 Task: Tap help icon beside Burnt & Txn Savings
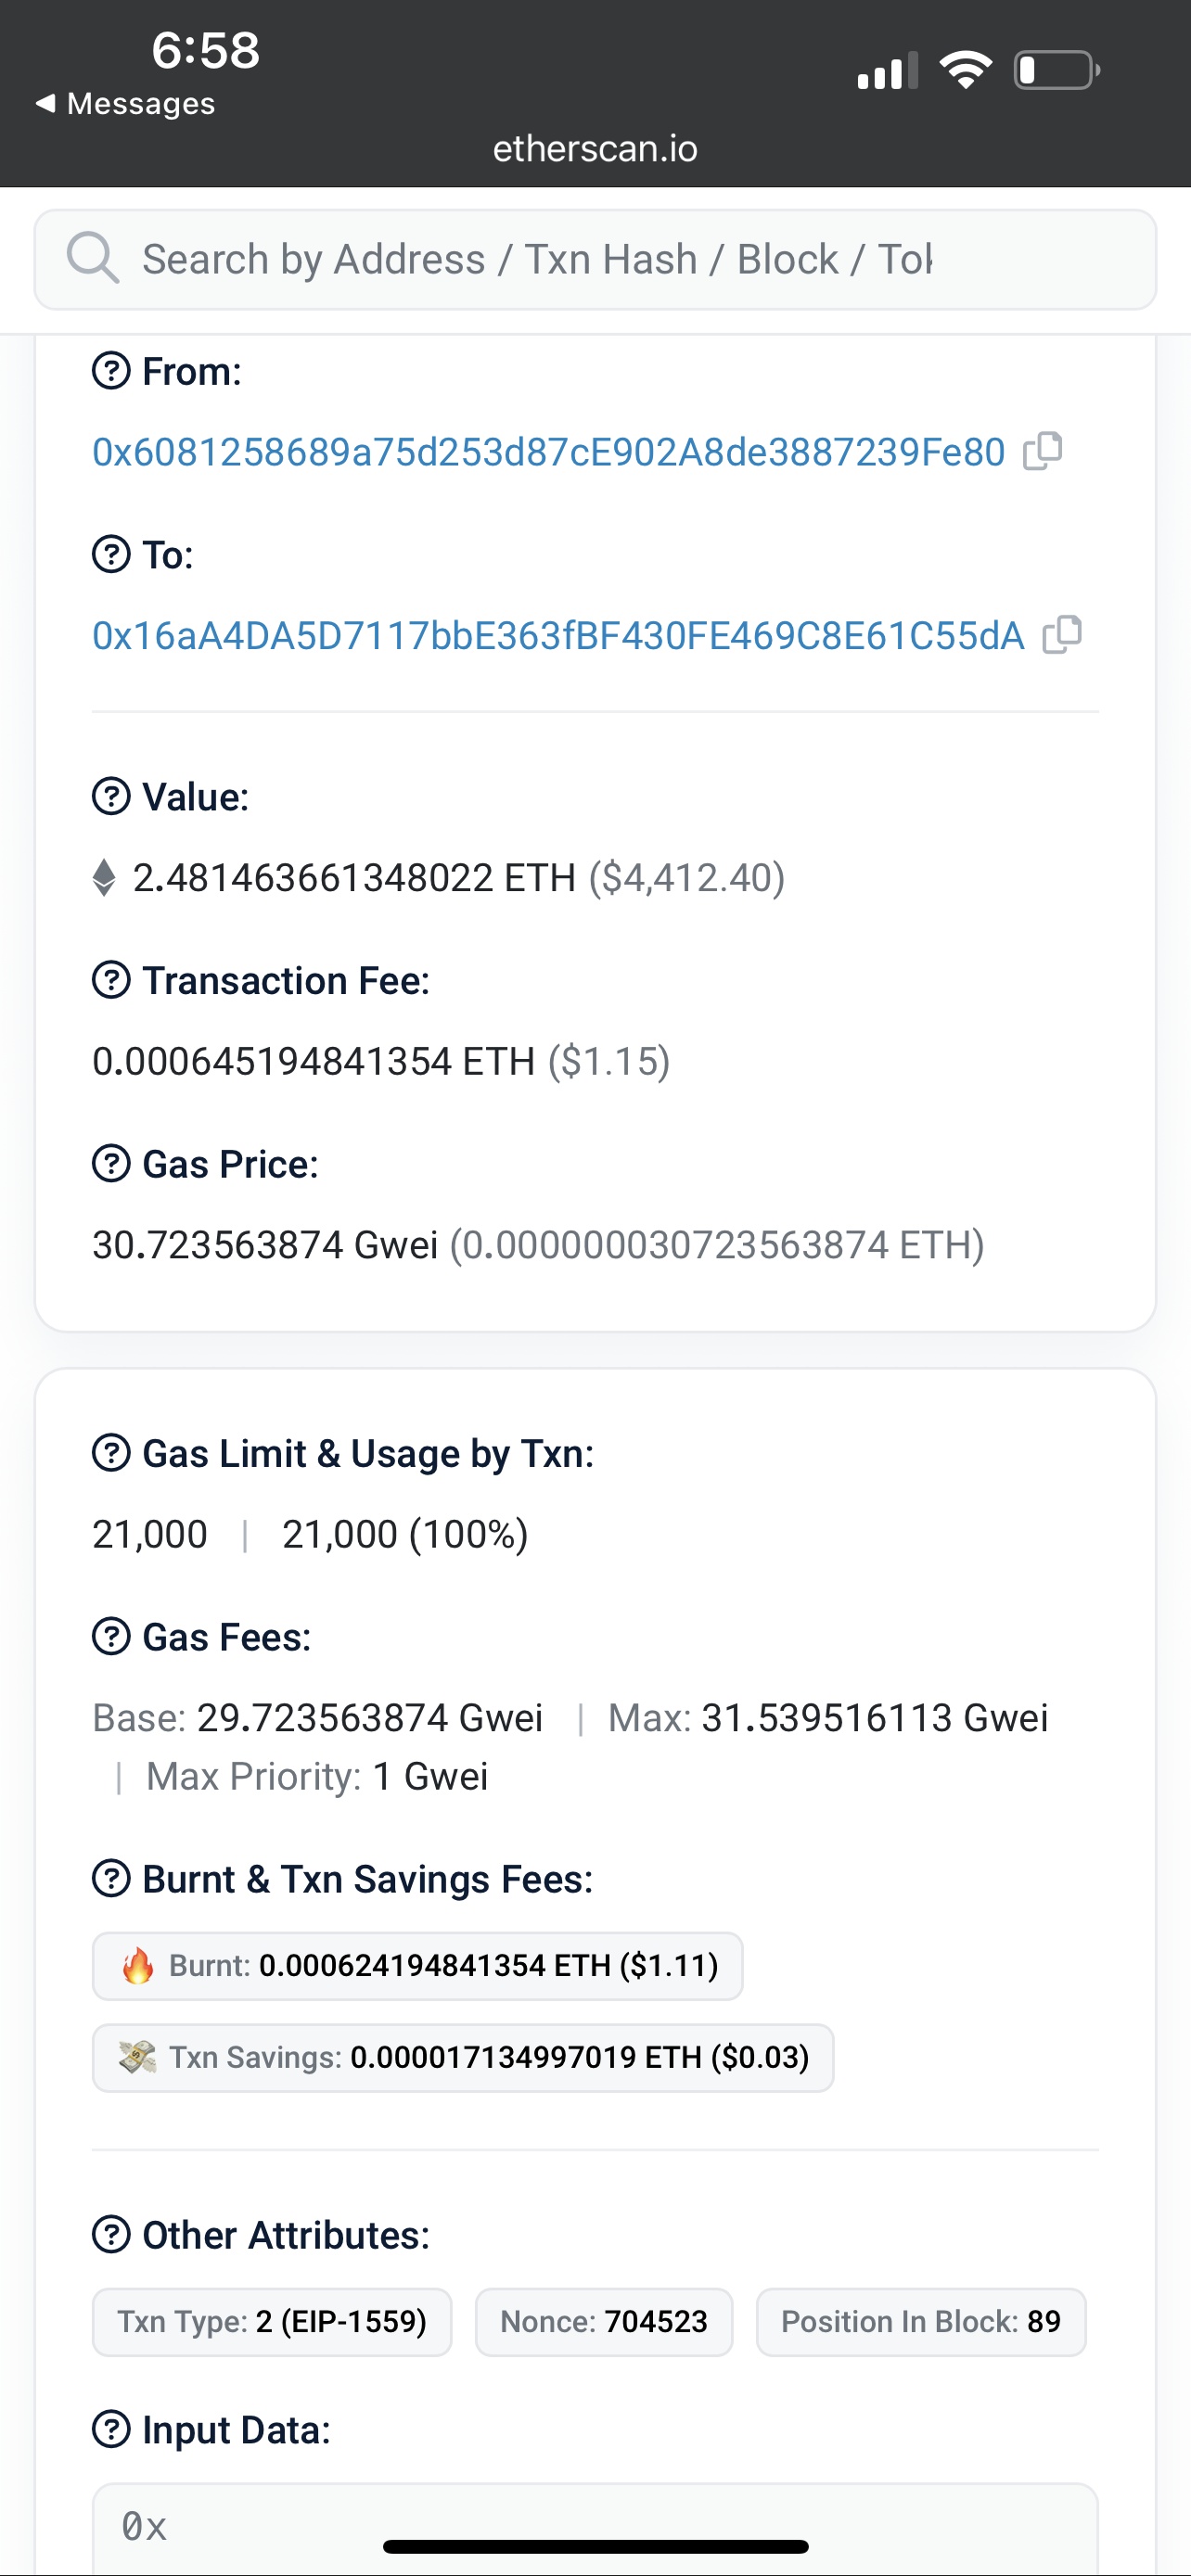pyautogui.click(x=111, y=1879)
